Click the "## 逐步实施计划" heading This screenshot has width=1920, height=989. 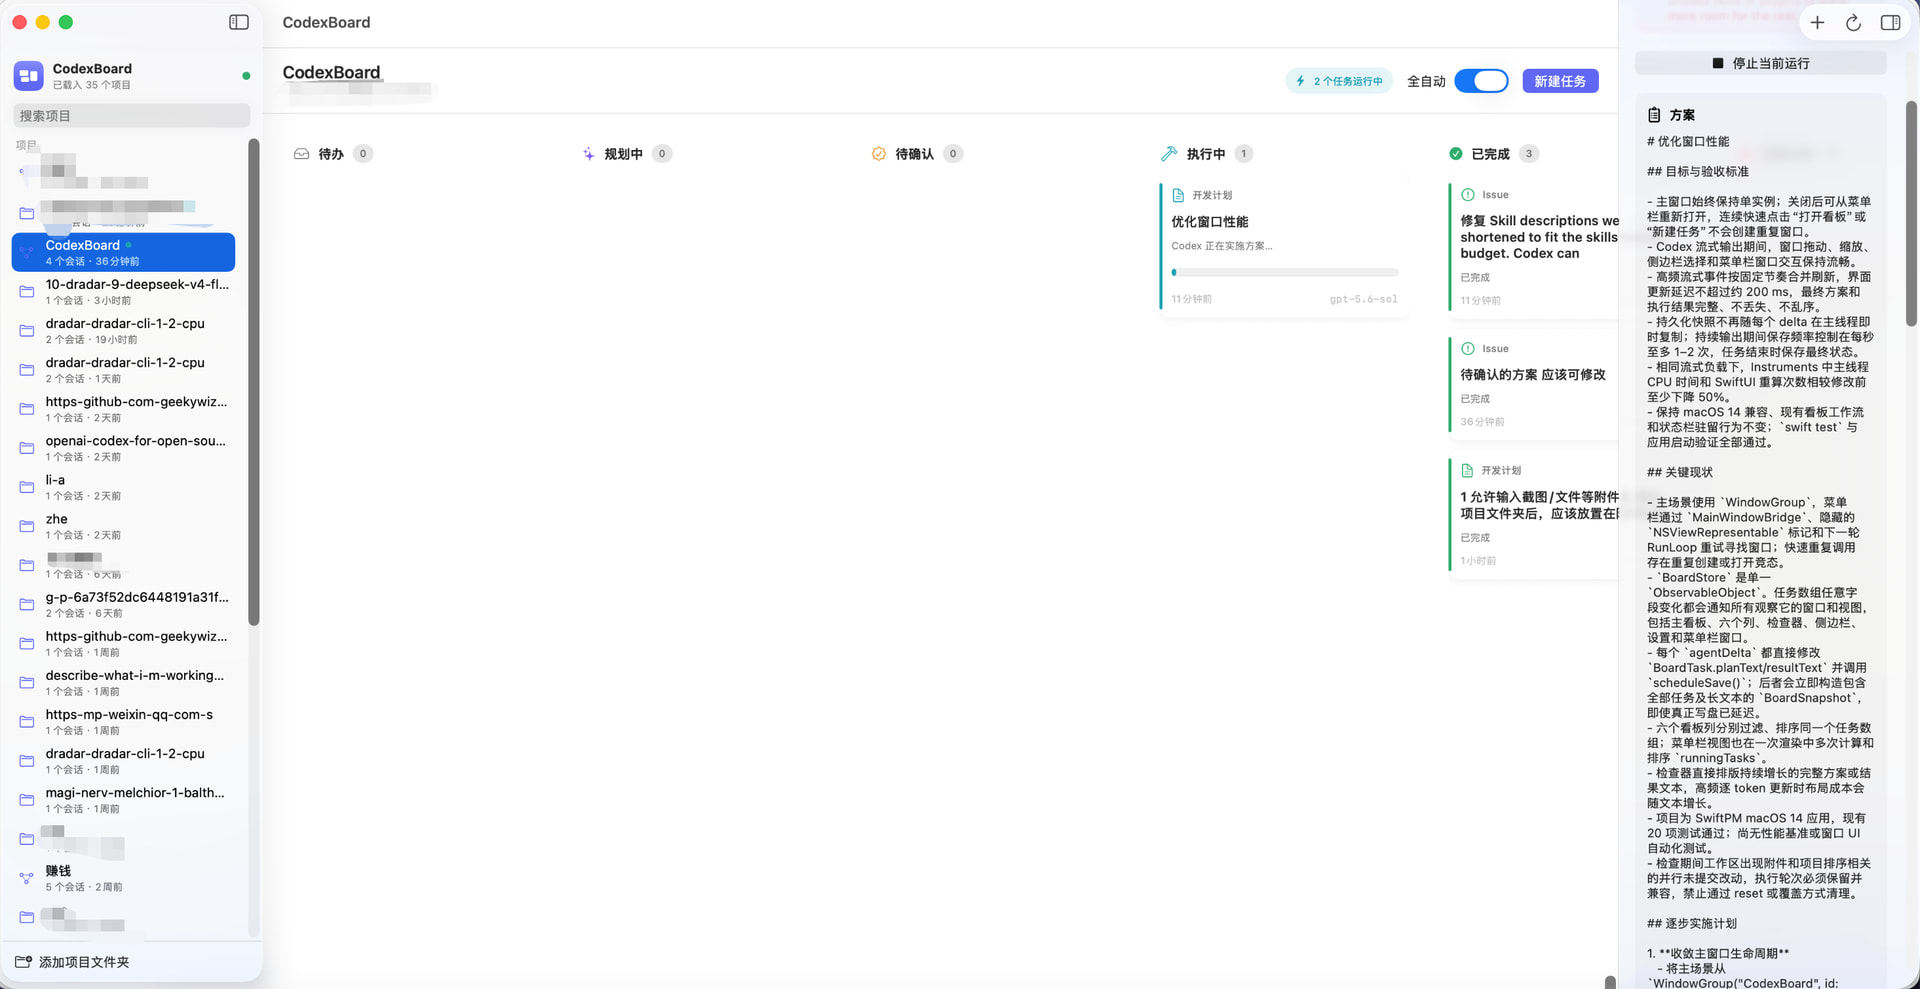click(1692, 924)
